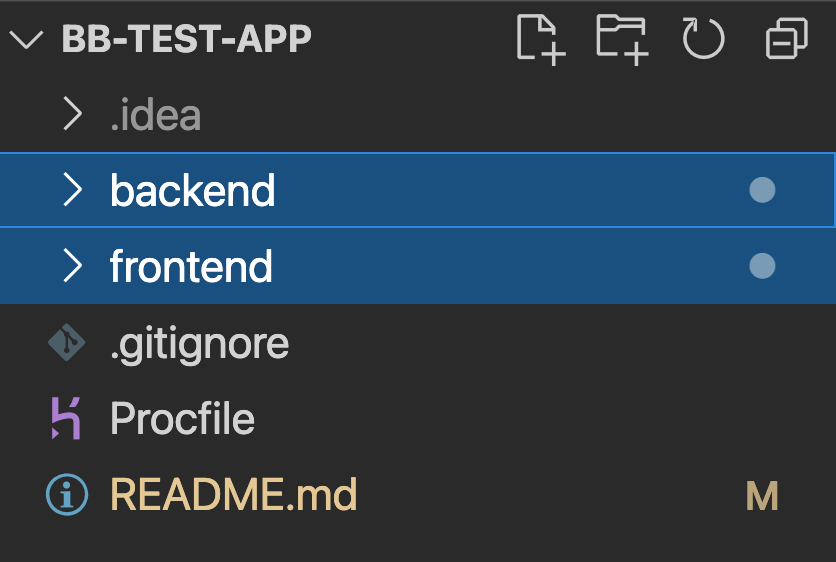
Task: Open the Procfile file
Action: [x=182, y=419]
